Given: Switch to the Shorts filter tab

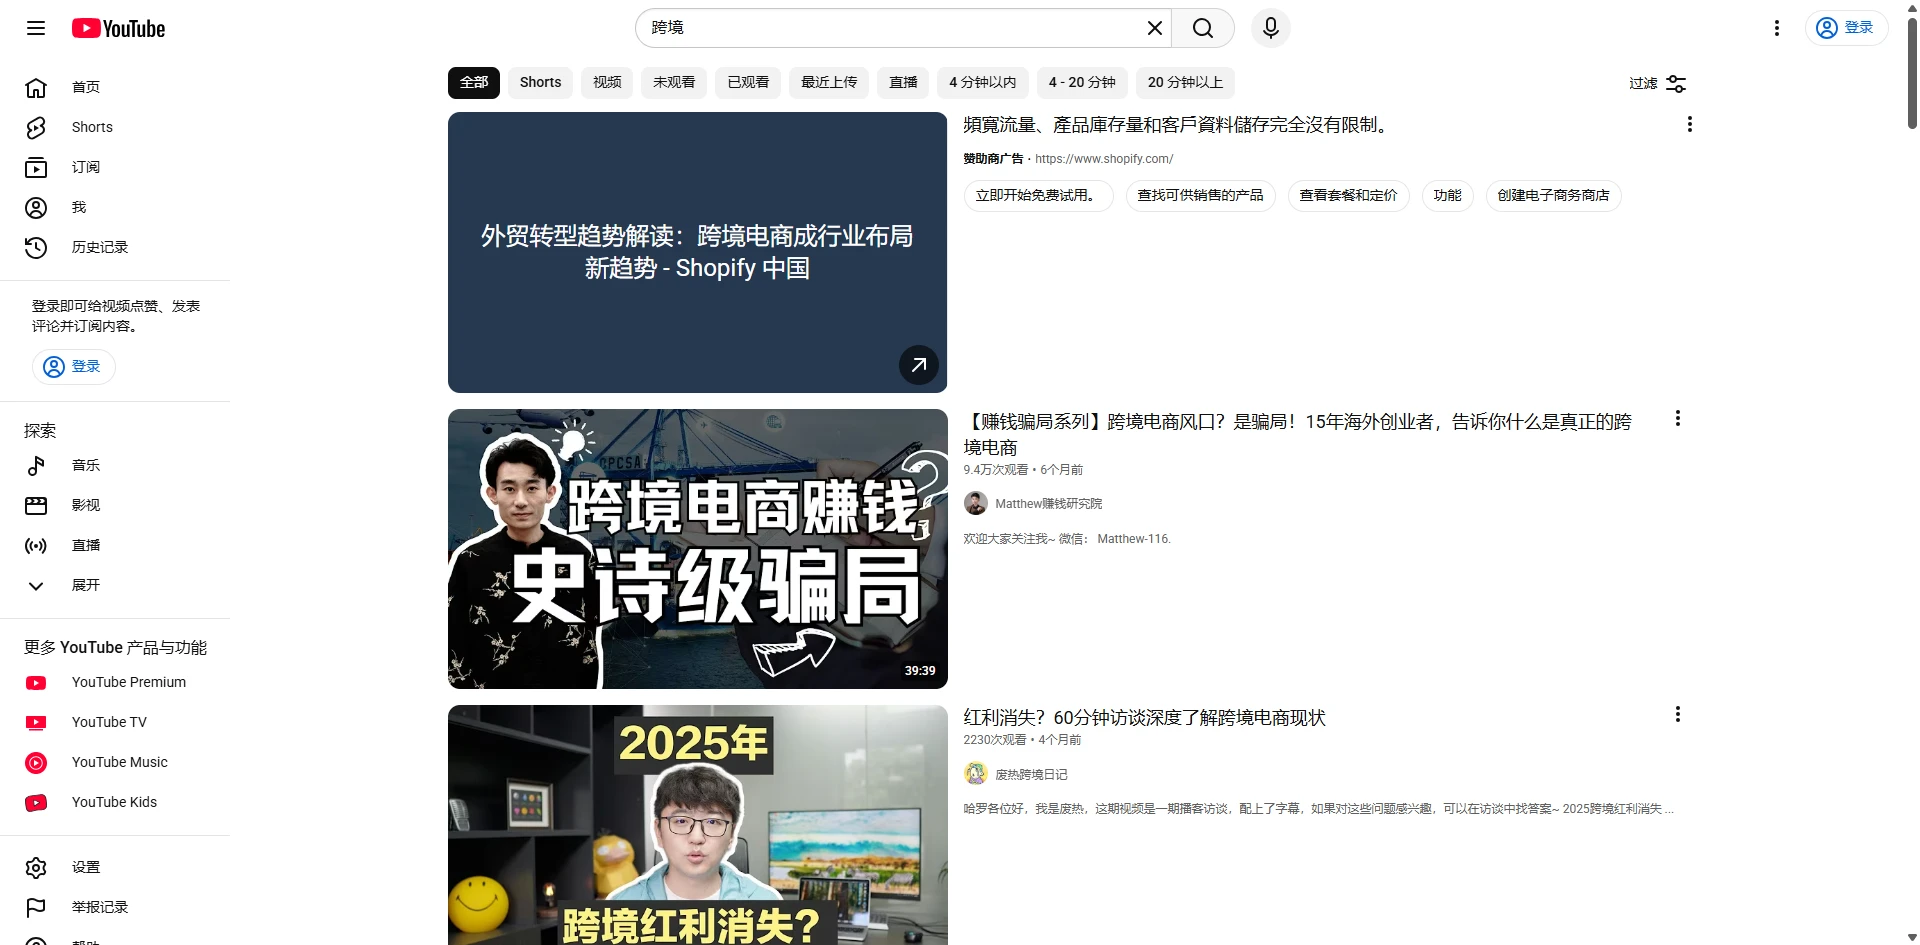Looking at the screenshot, I should pyautogui.click(x=540, y=82).
